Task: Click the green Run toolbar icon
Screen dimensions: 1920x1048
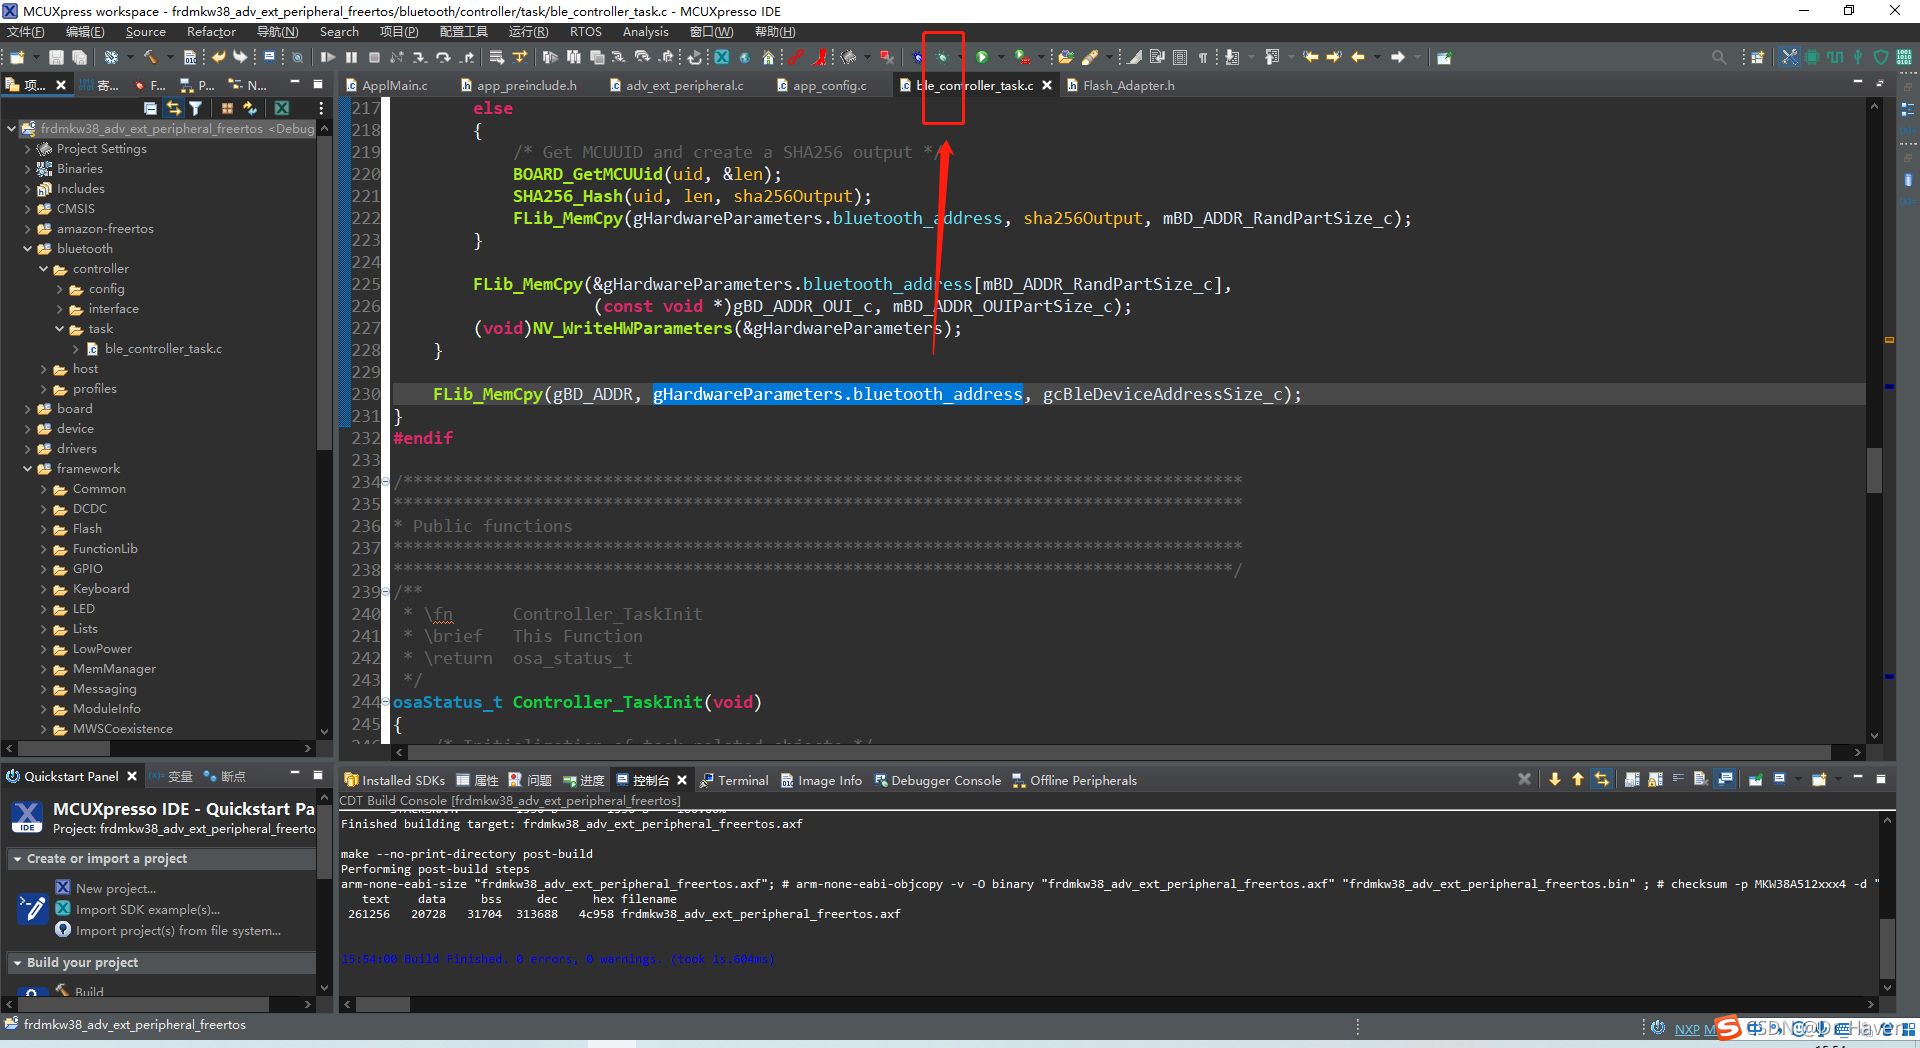Action: [981, 57]
